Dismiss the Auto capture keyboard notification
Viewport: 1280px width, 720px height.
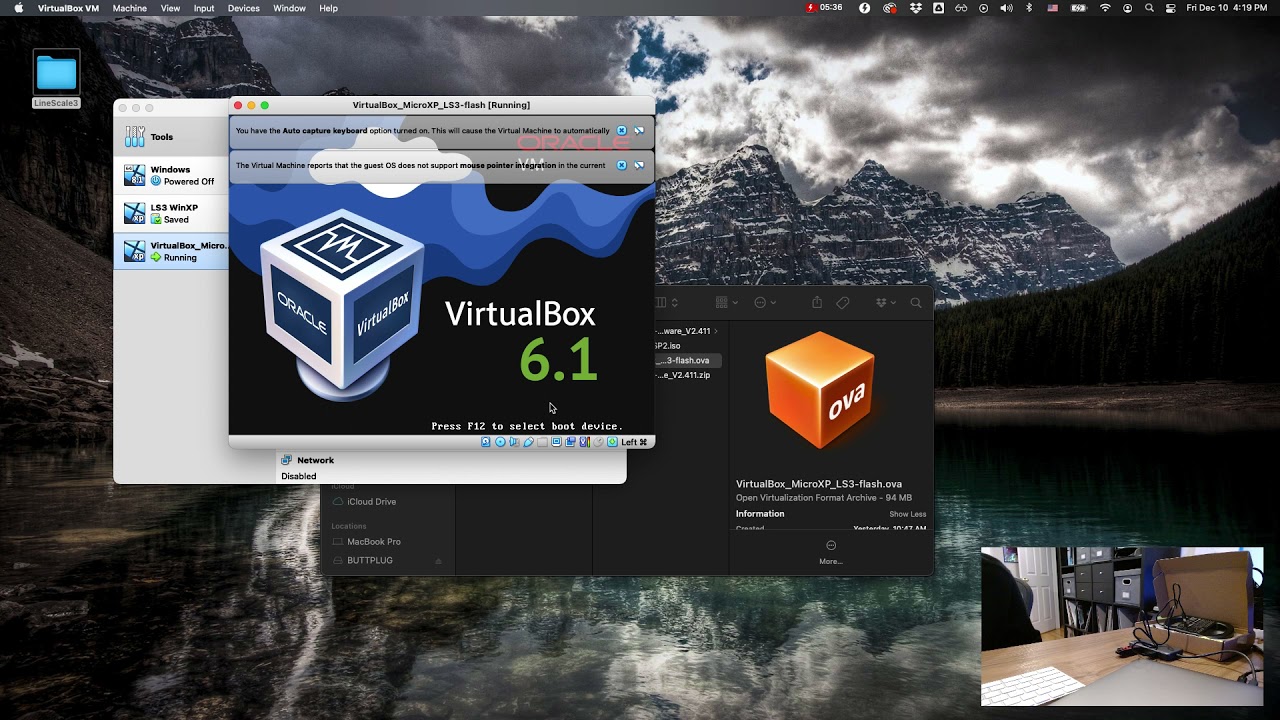(x=622, y=130)
